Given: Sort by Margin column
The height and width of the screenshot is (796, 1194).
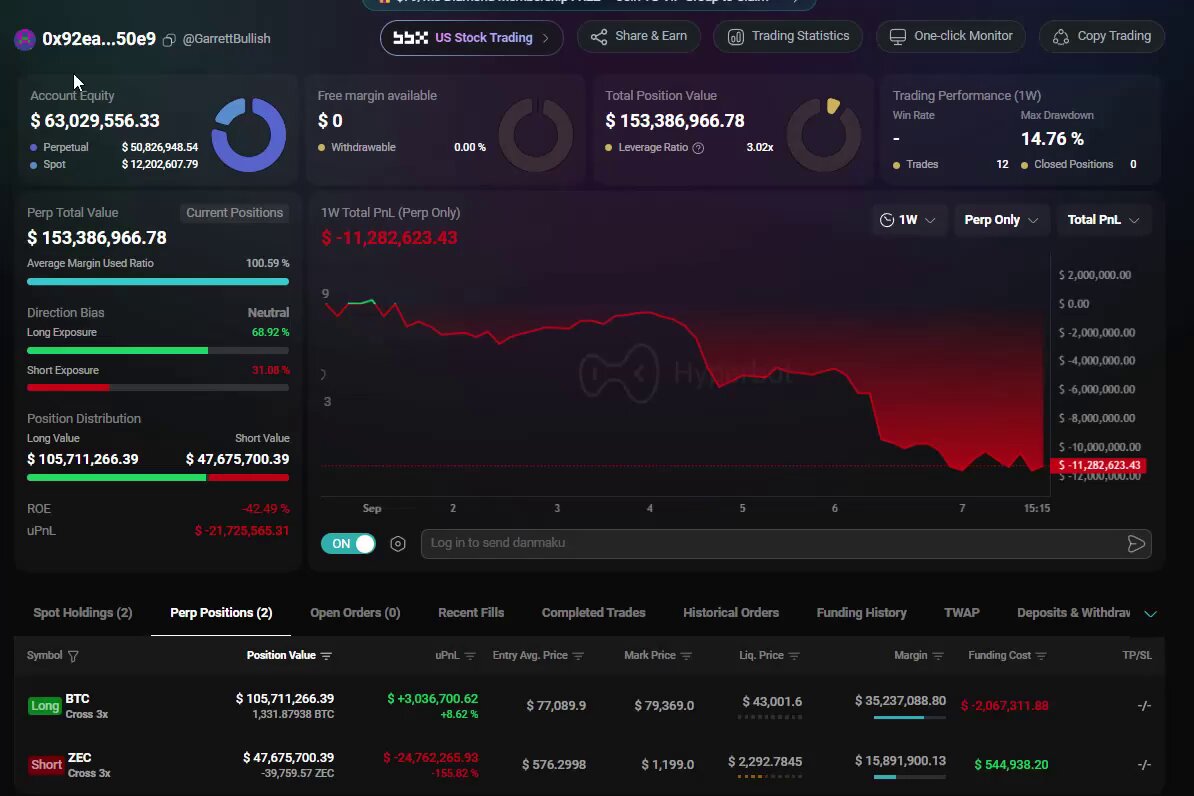Looking at the screenshot, I should pyautogui.click(x=938, y=656).
